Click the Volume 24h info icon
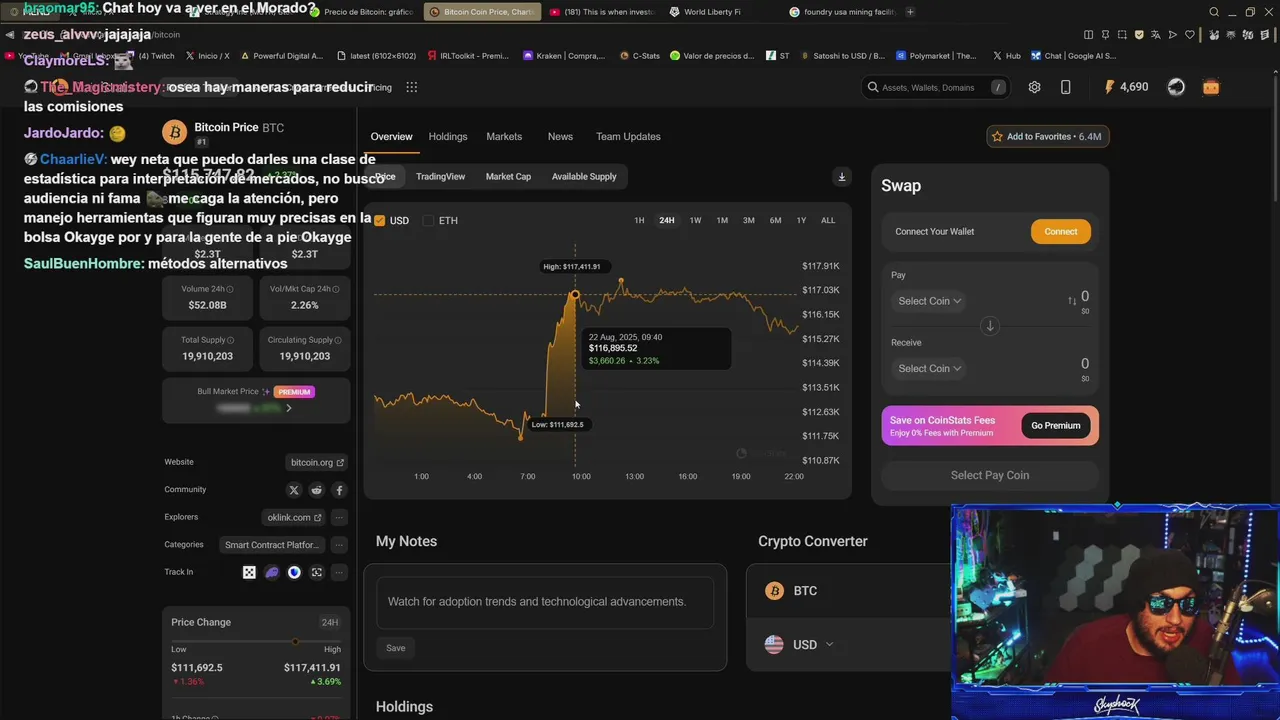Screen dimensions: 1280x720 click(x=230, y=289)
